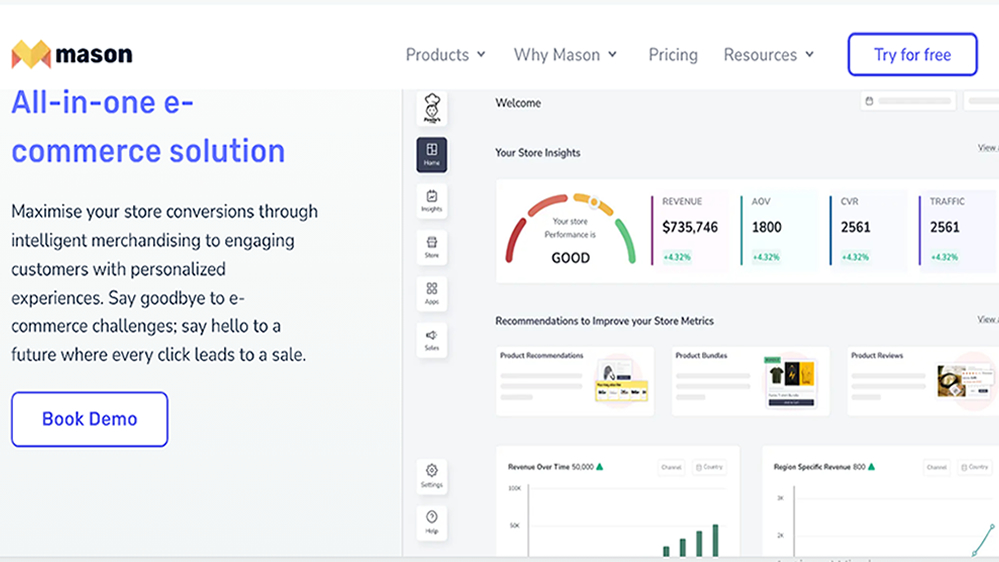Select the Revenue metric card
This screenshot has width=999, height=562.
pyautogui.click(x=691, y=230)
